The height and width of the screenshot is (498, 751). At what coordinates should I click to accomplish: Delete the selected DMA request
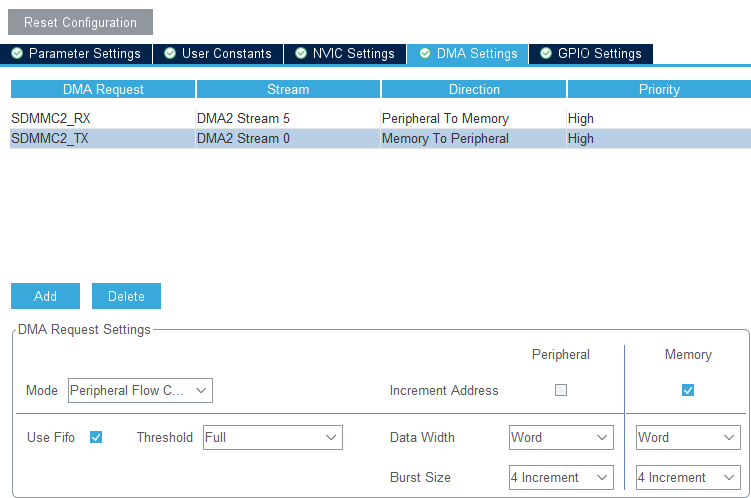pos(126,296)
